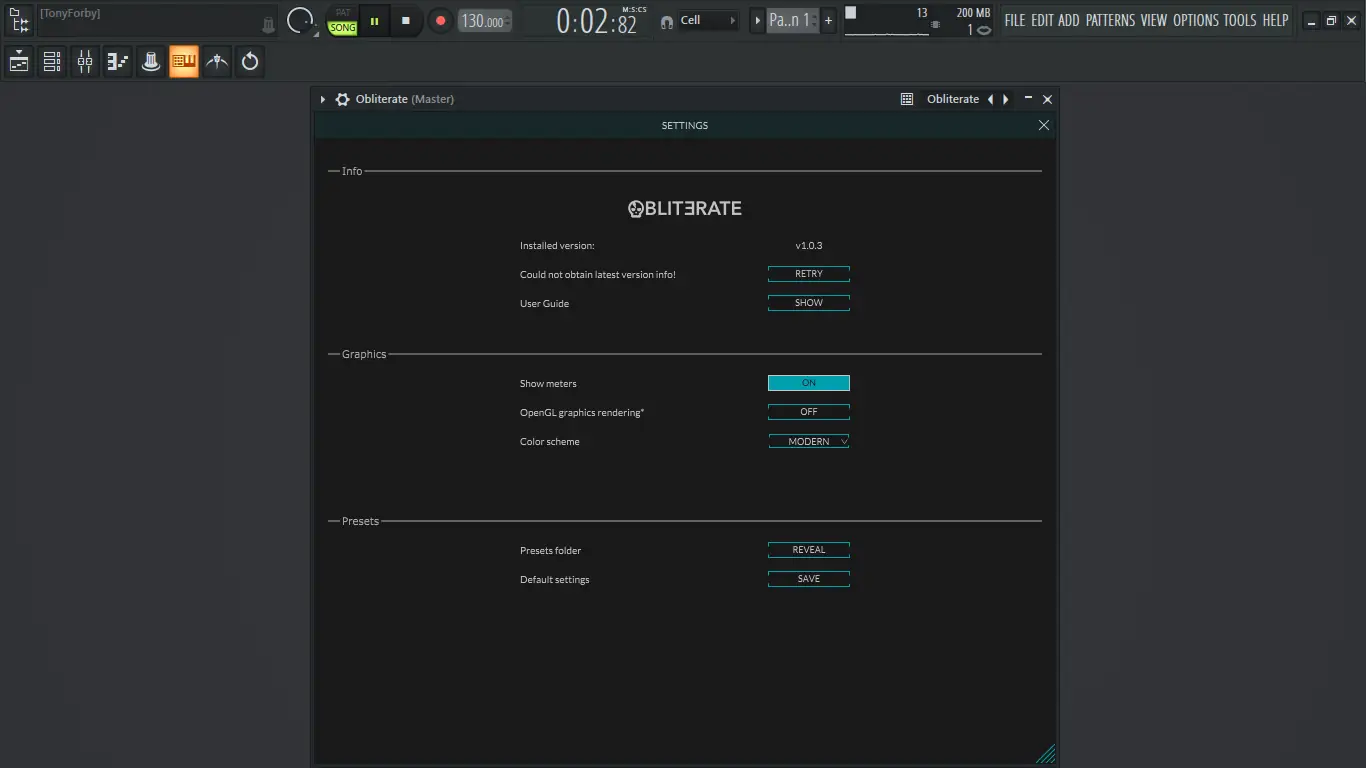Click the highlighted plugin picker icon

click(184, 61)
